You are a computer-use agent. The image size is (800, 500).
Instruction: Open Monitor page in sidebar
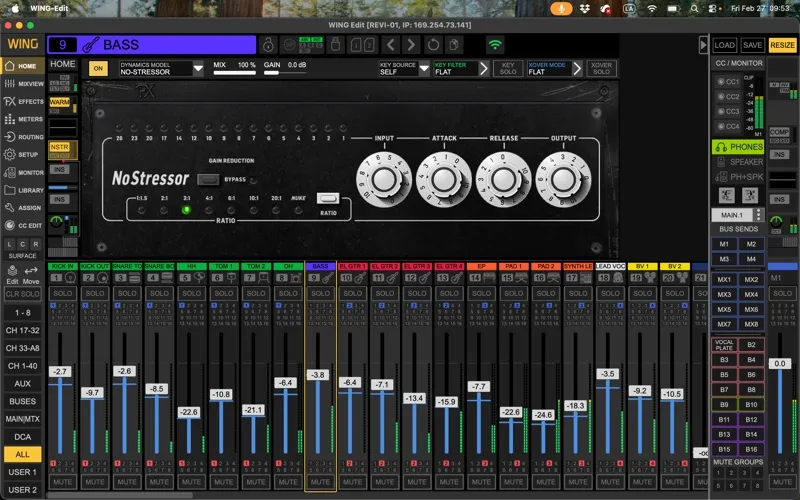coord(23,172)
